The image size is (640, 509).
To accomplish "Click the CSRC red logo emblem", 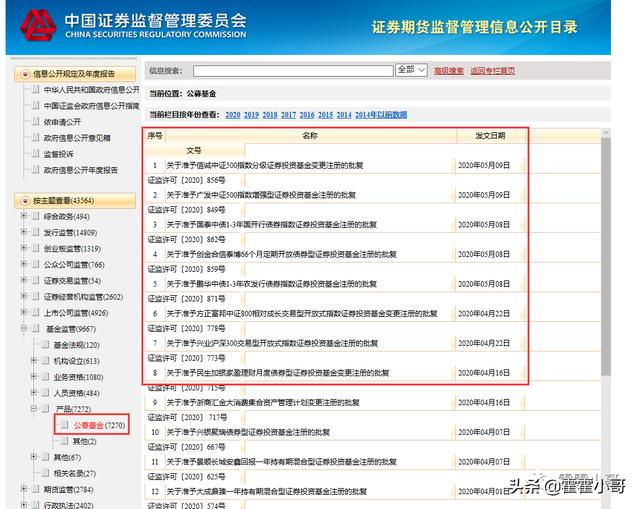I will pyautogui.click(x=38, y=25).
